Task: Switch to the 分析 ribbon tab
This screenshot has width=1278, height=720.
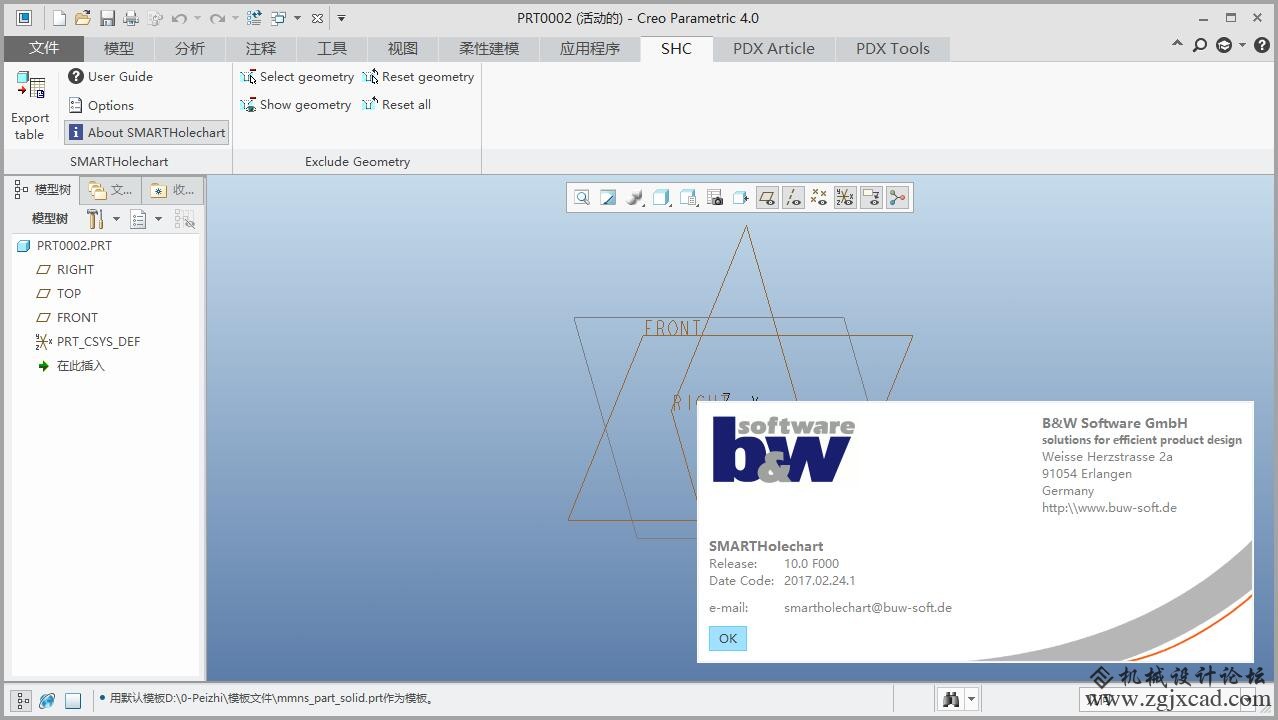Action: point(190,48)
